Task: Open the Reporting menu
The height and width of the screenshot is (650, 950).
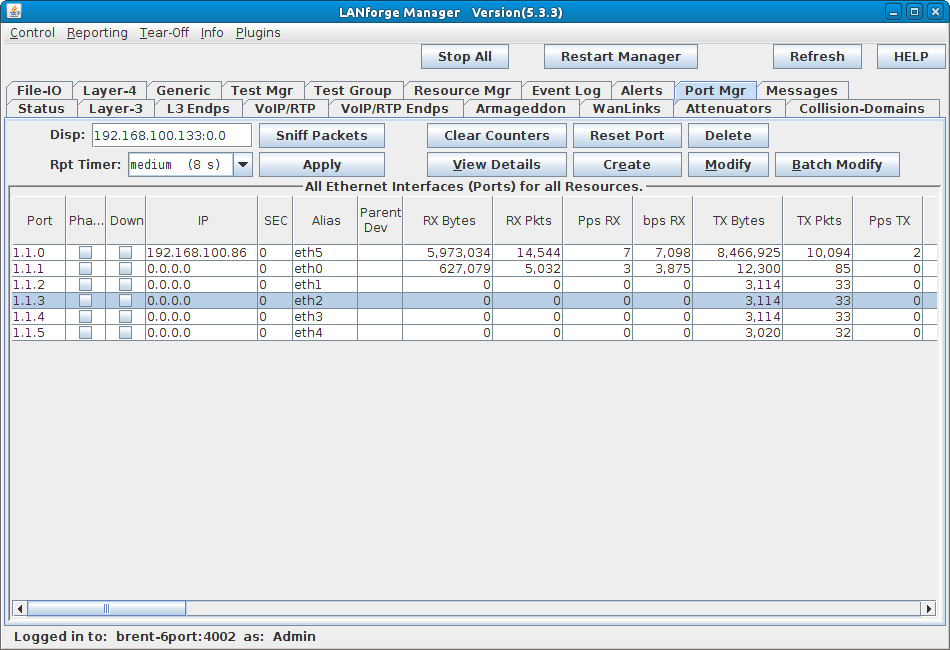Action: tap(97, 33)
